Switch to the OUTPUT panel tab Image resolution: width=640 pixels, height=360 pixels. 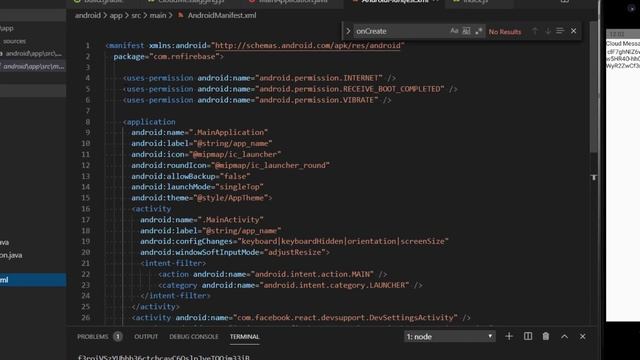(x=146, y=337)
